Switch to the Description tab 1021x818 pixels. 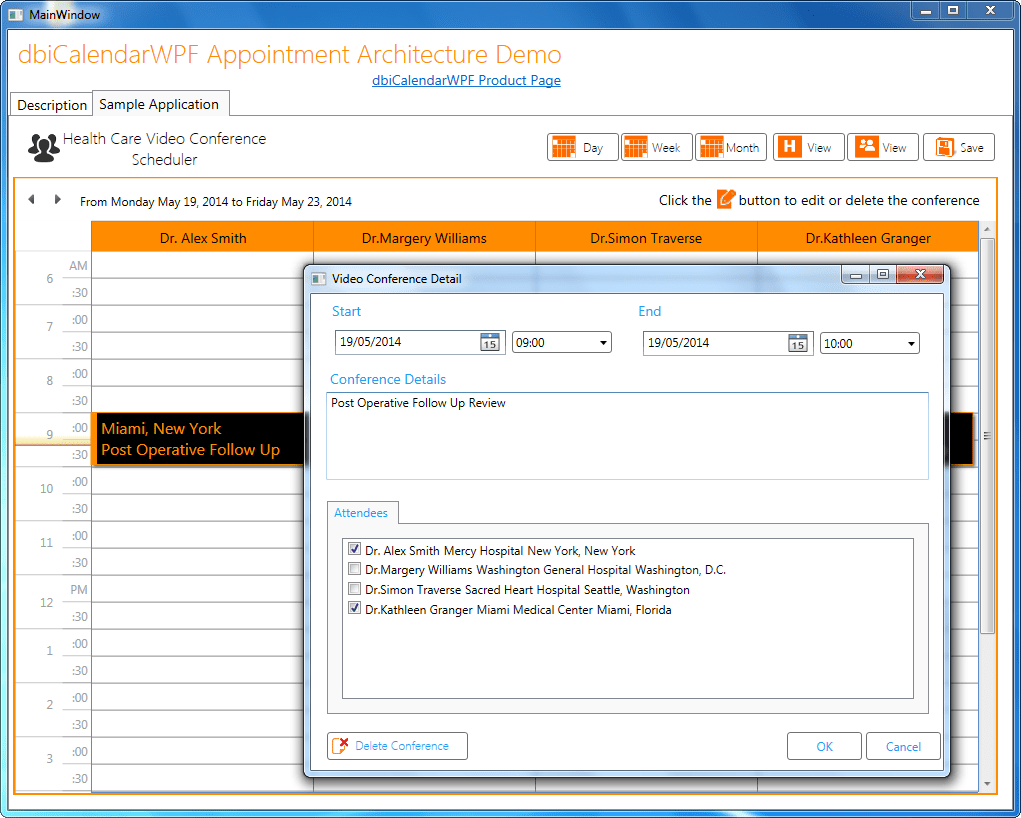[x=52, y=105]
